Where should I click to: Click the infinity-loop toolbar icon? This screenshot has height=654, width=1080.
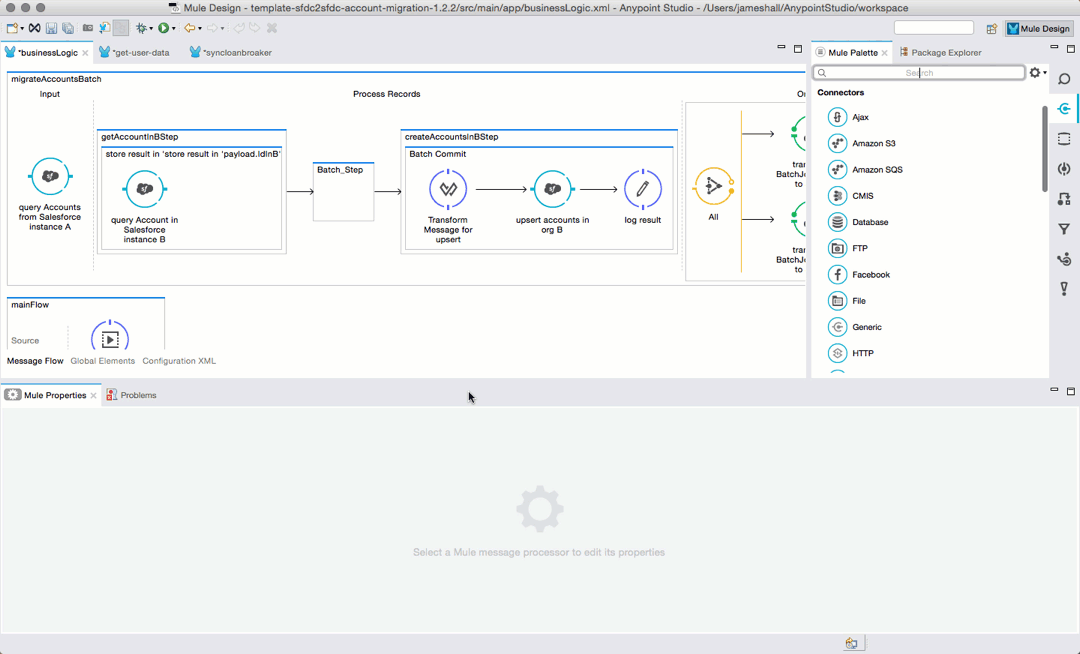pos(34,28)
